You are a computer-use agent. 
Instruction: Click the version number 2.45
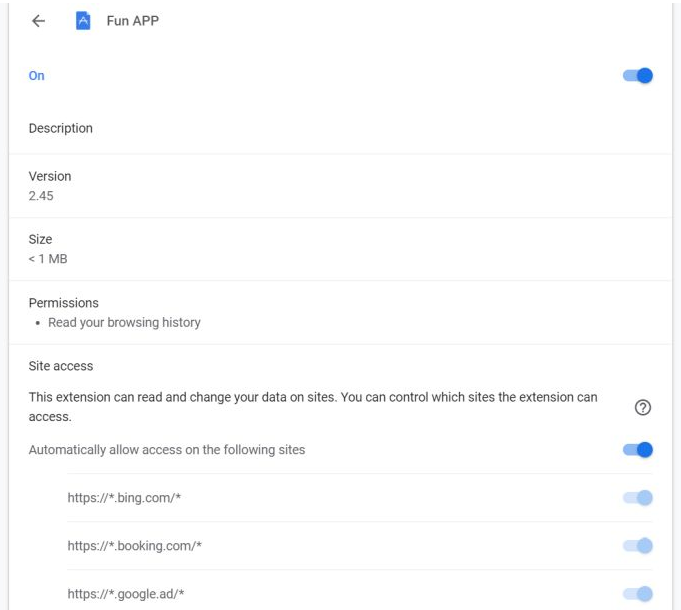41,196
